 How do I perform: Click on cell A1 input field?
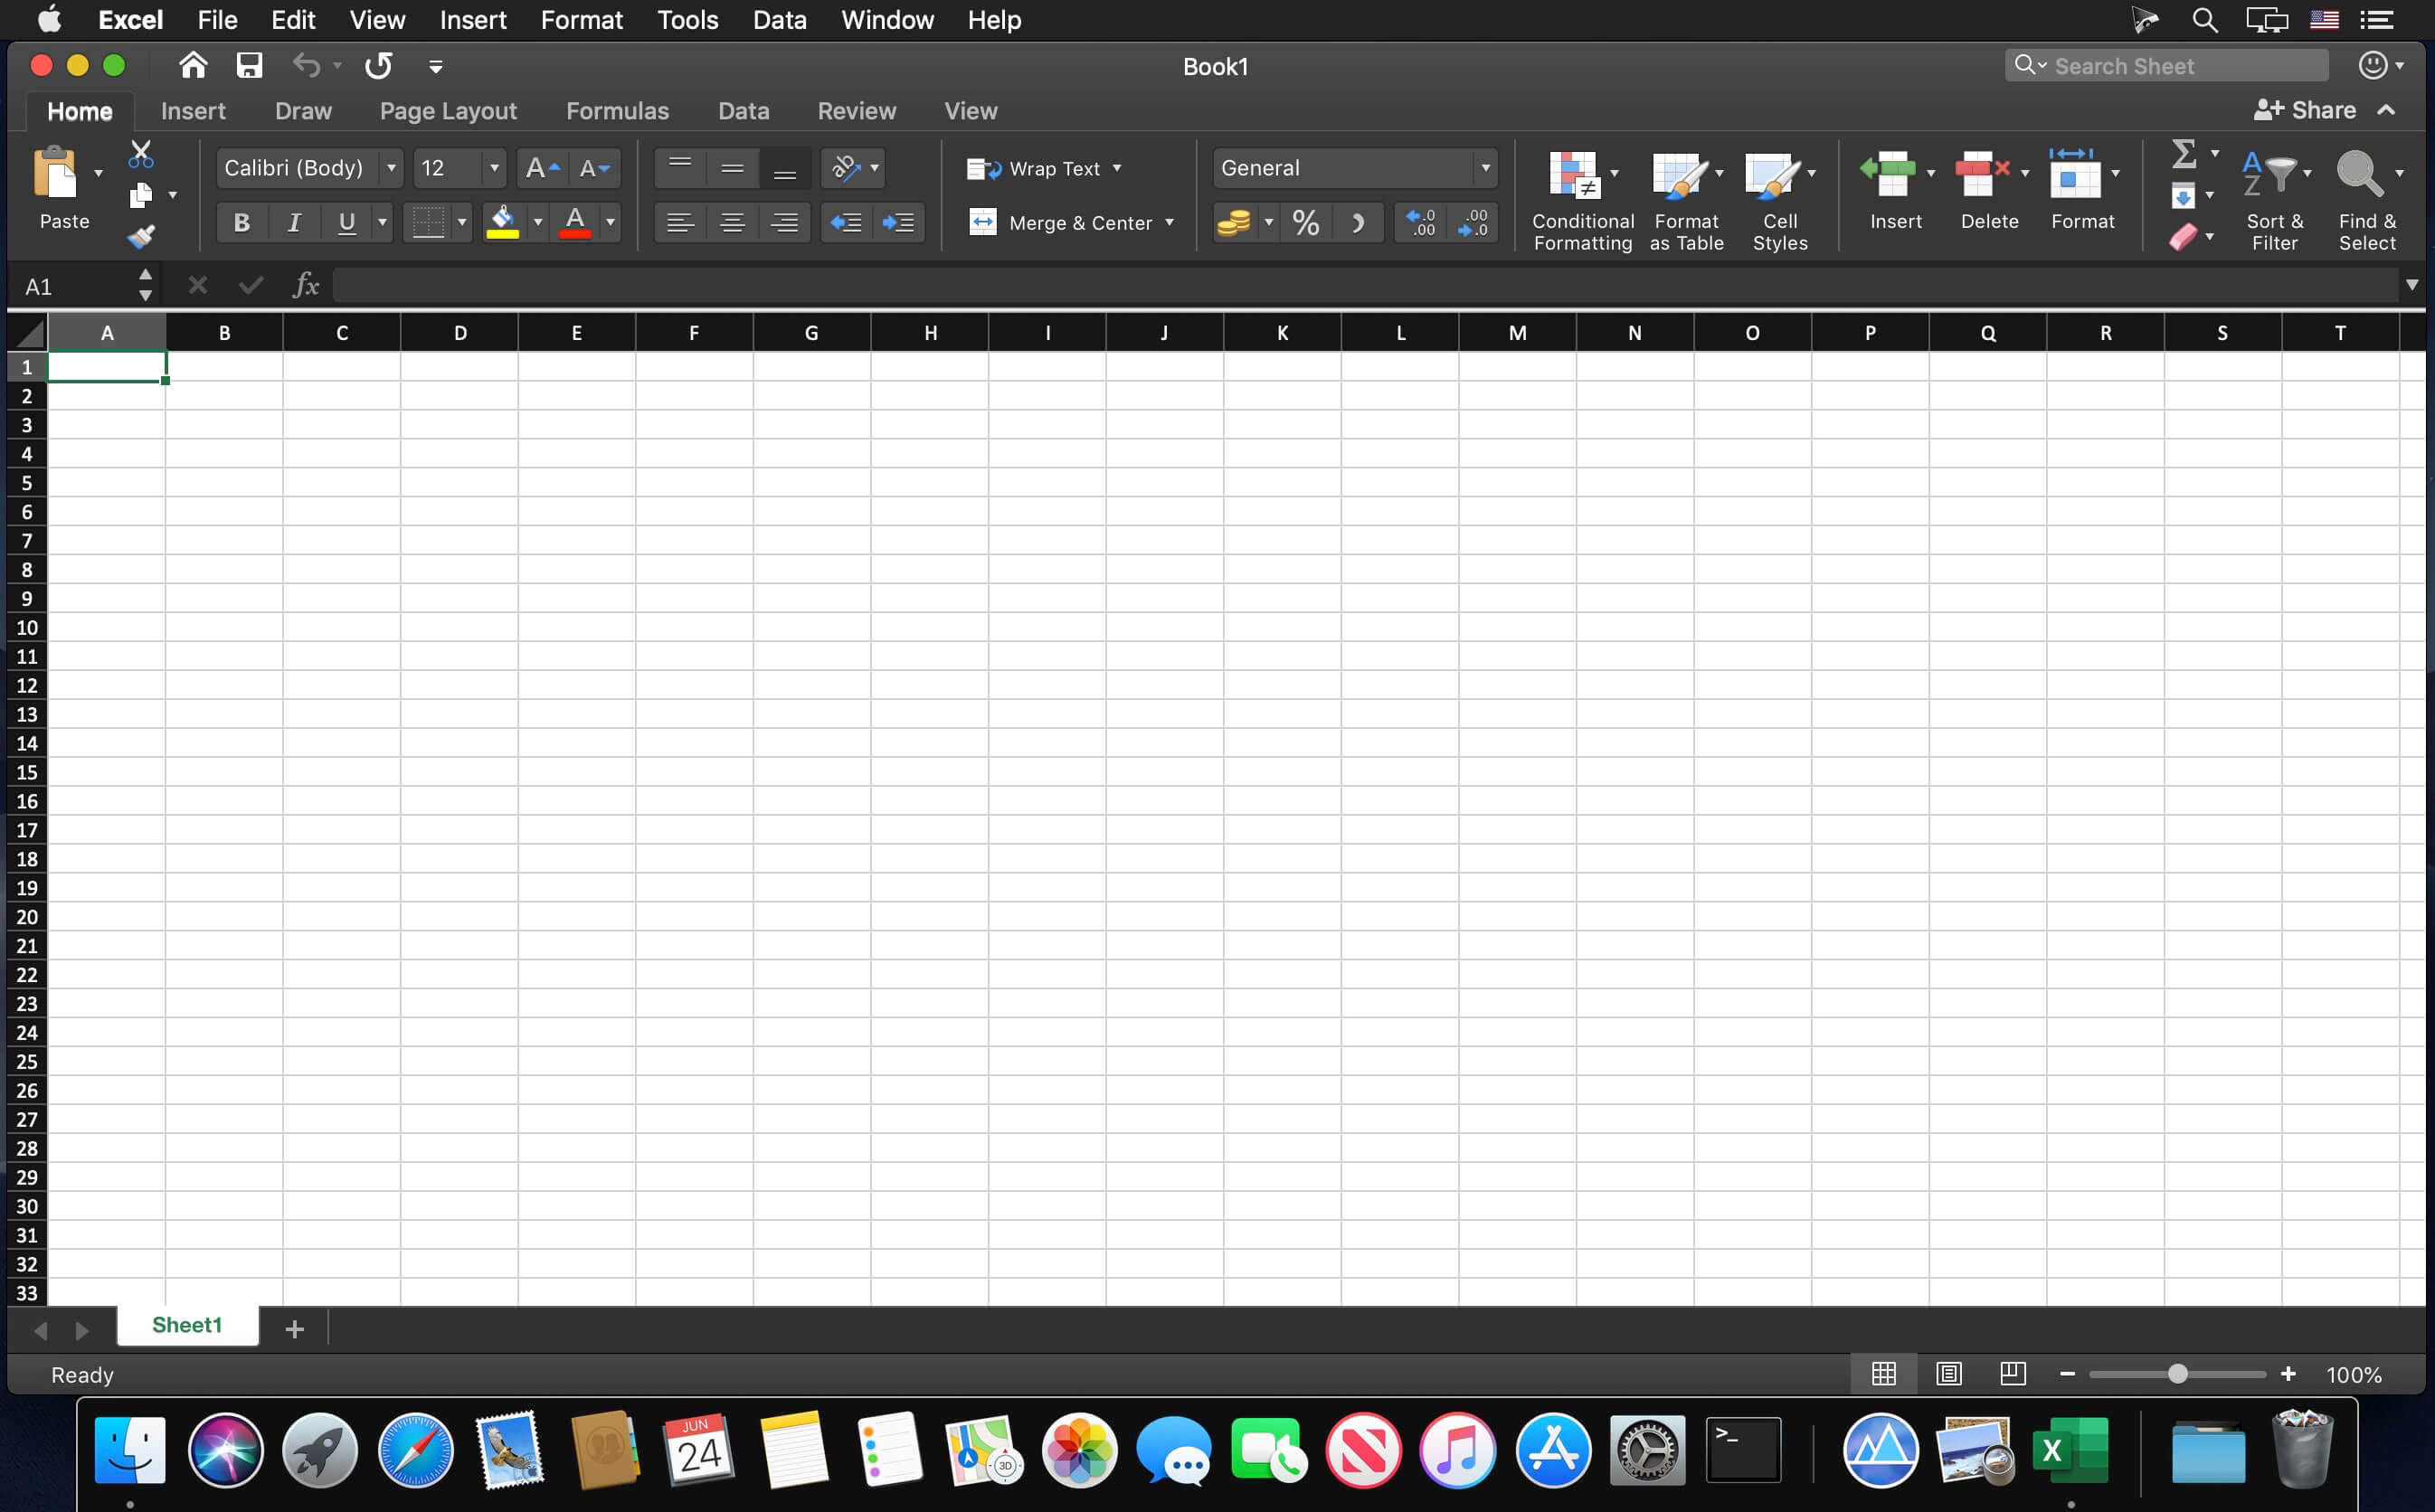105,366
